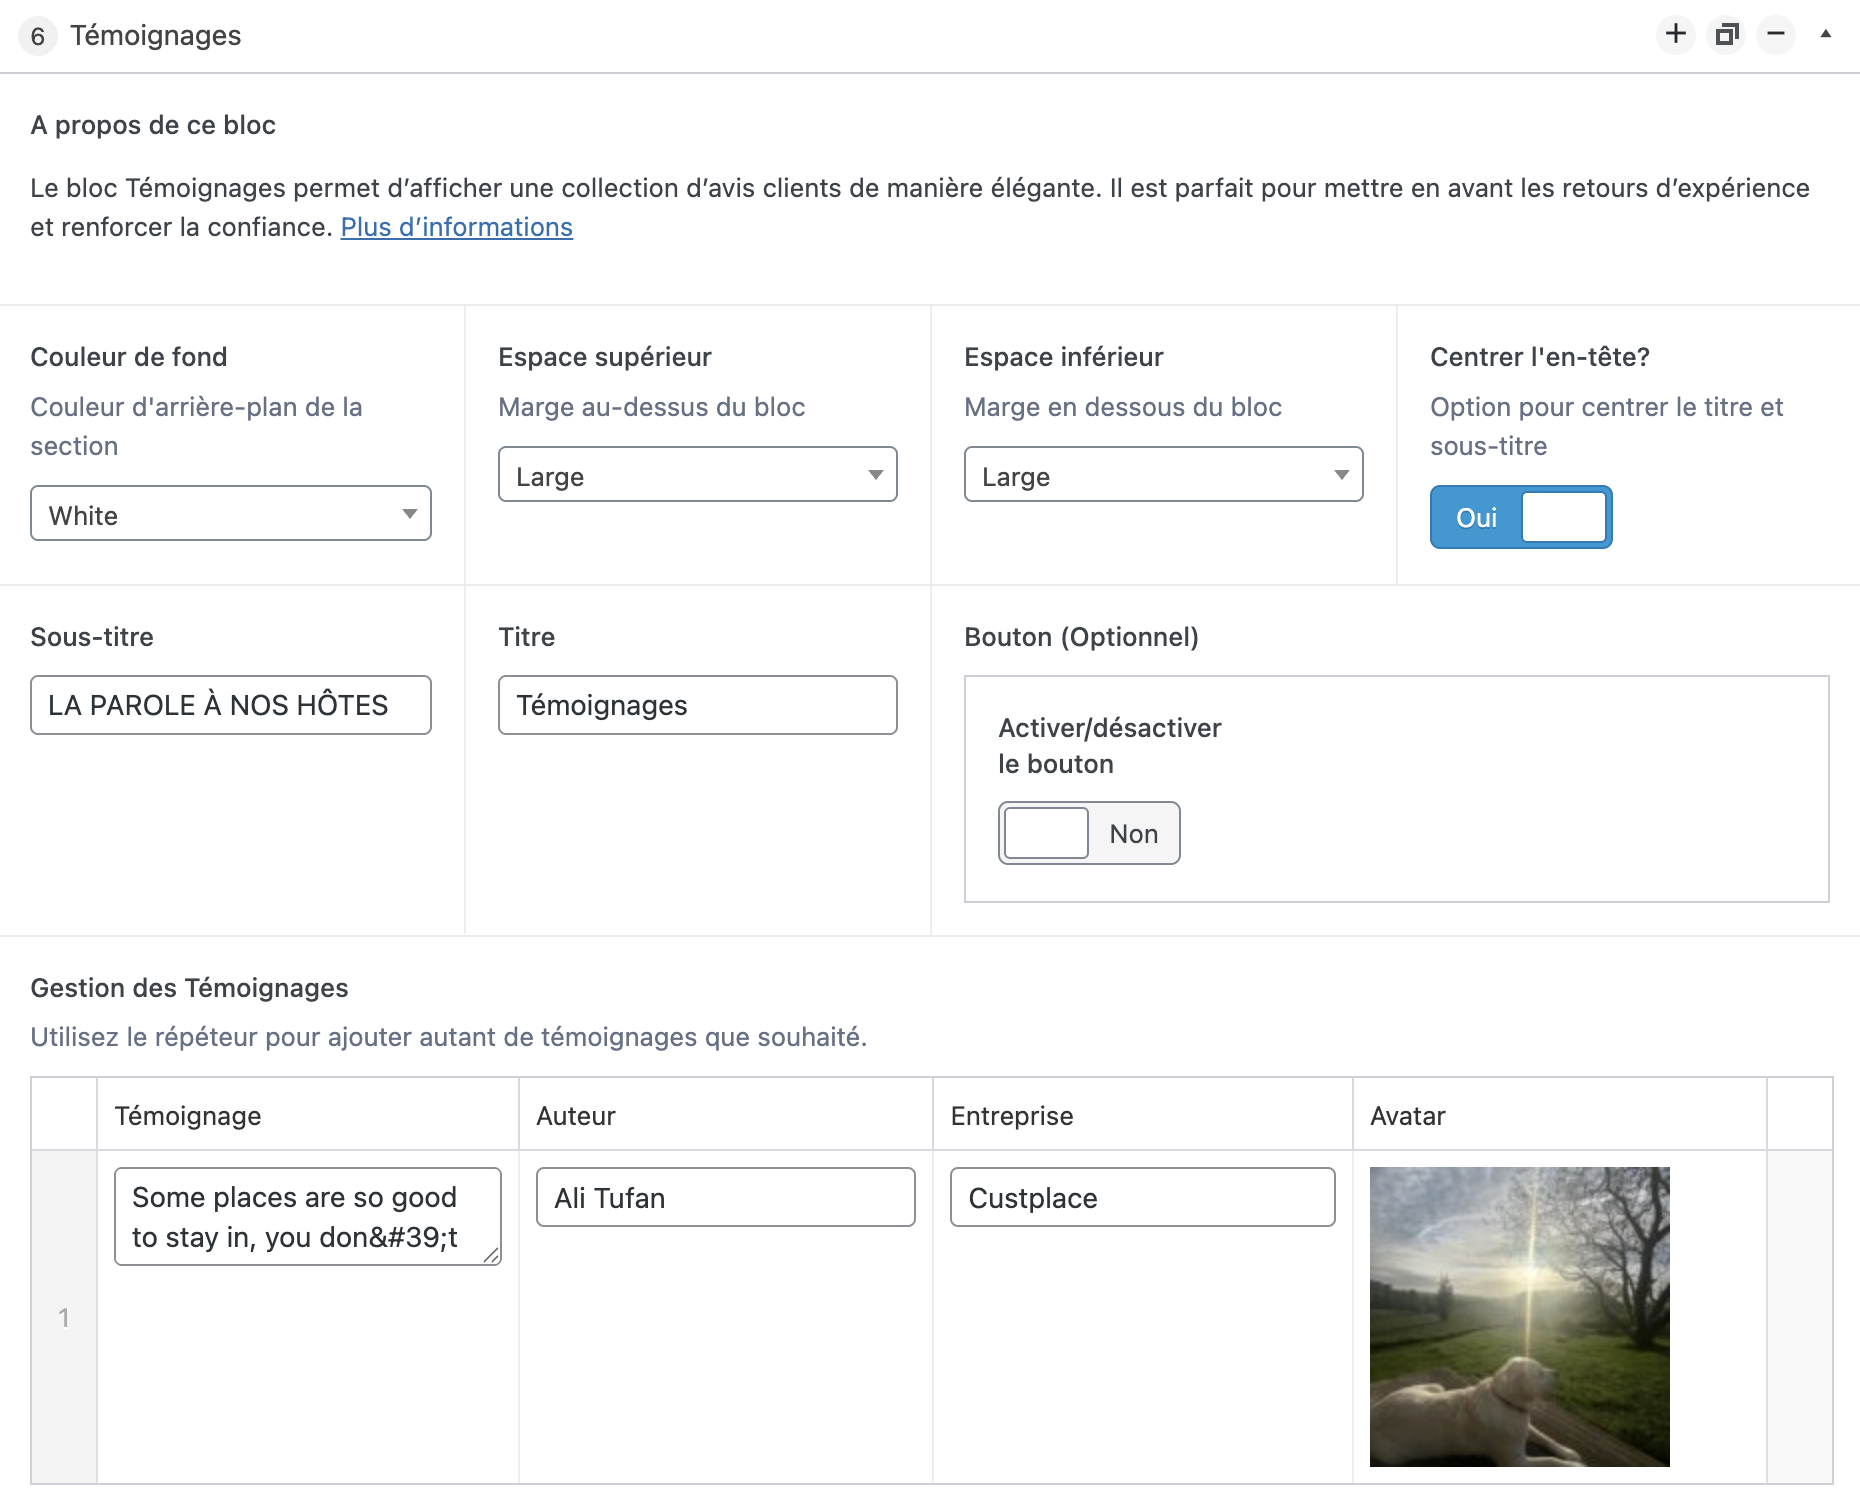Click the Témoignage textarea in row 1
The width and height of the screenshot is (1860, 1496).
(307, 1216)
